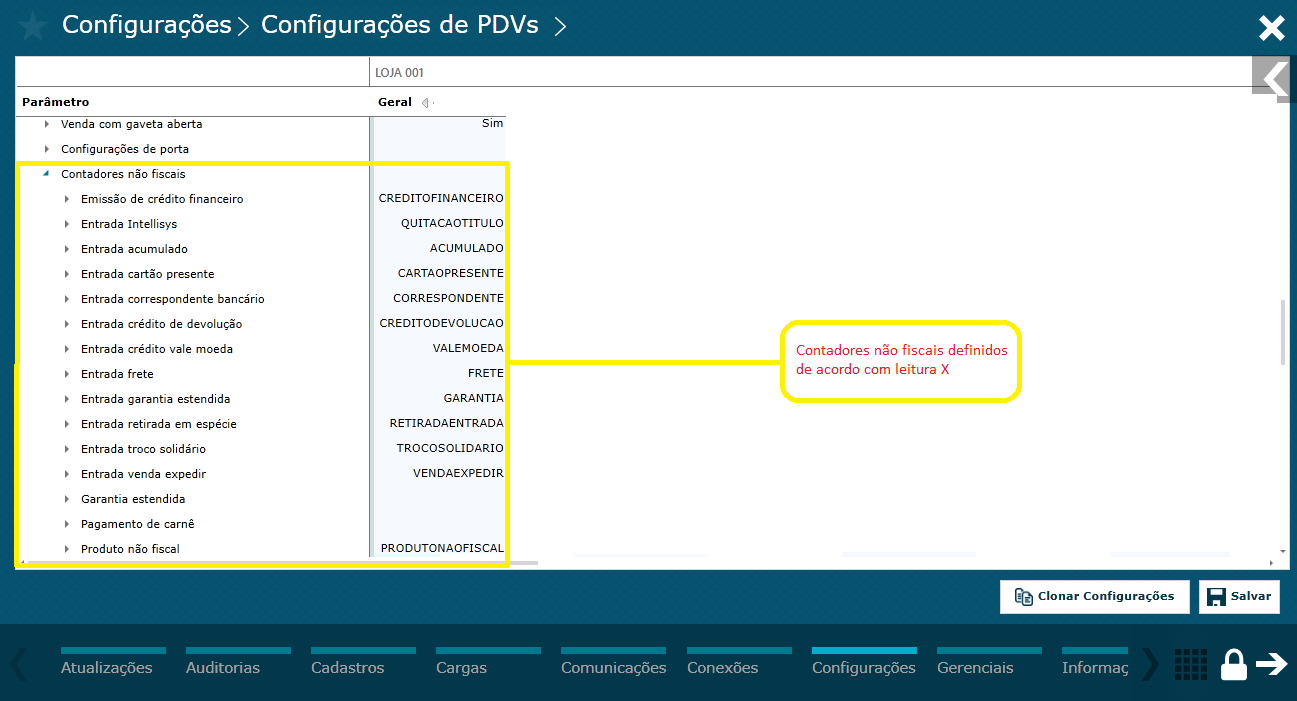Screen dimensions: 1297x701
Task: Click the lock icon to lock the session
Action: click(x=1233, y=664)
